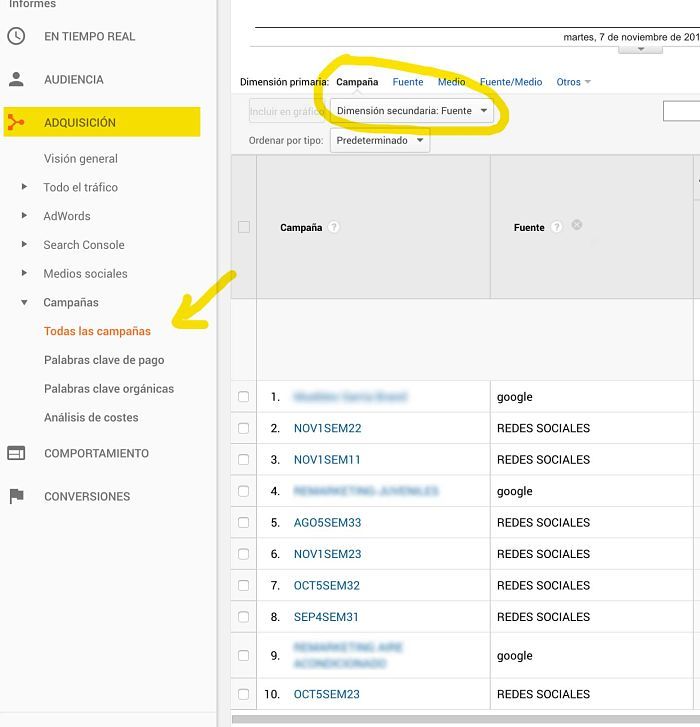The height and width of the screenshot is (727, 700).
Task: Open Palabras clave orgánicas report
Action: [x=109, y=389]
